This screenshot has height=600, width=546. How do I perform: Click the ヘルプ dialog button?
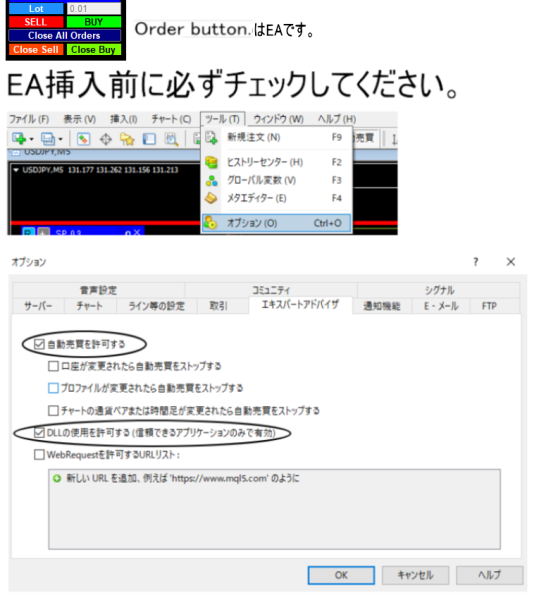point(489,575)
